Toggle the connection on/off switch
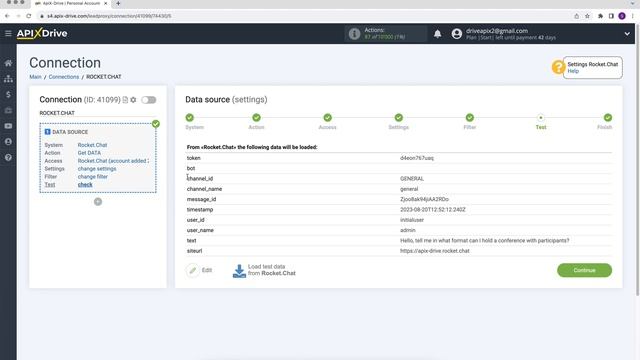 pos(149,100)
